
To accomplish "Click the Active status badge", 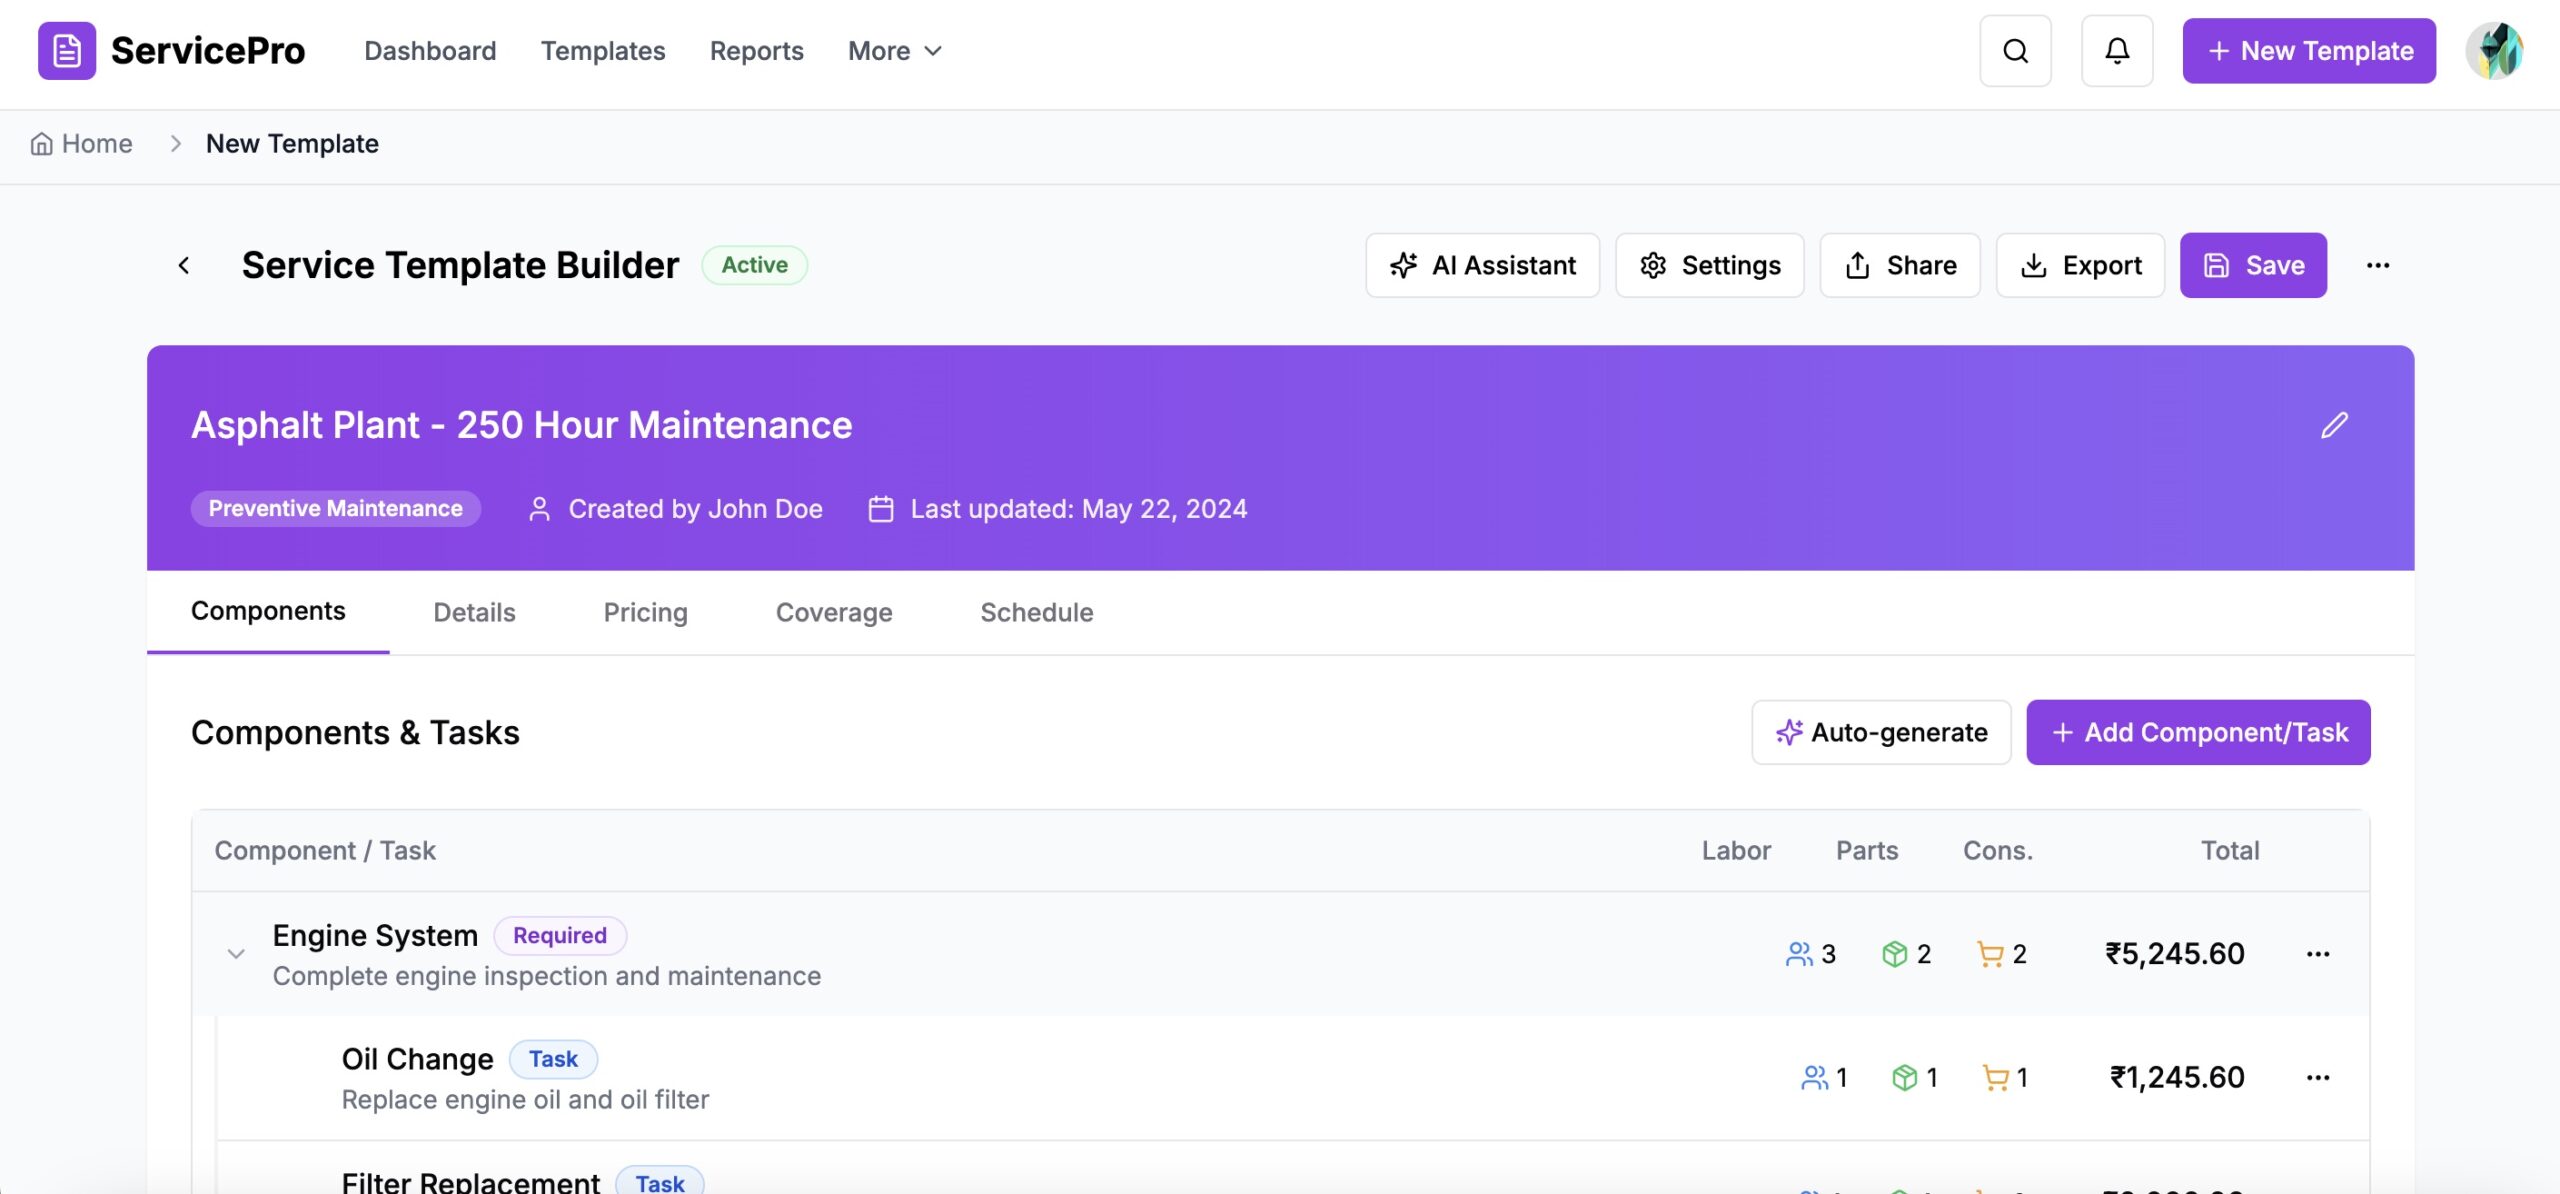I will 755,265.
